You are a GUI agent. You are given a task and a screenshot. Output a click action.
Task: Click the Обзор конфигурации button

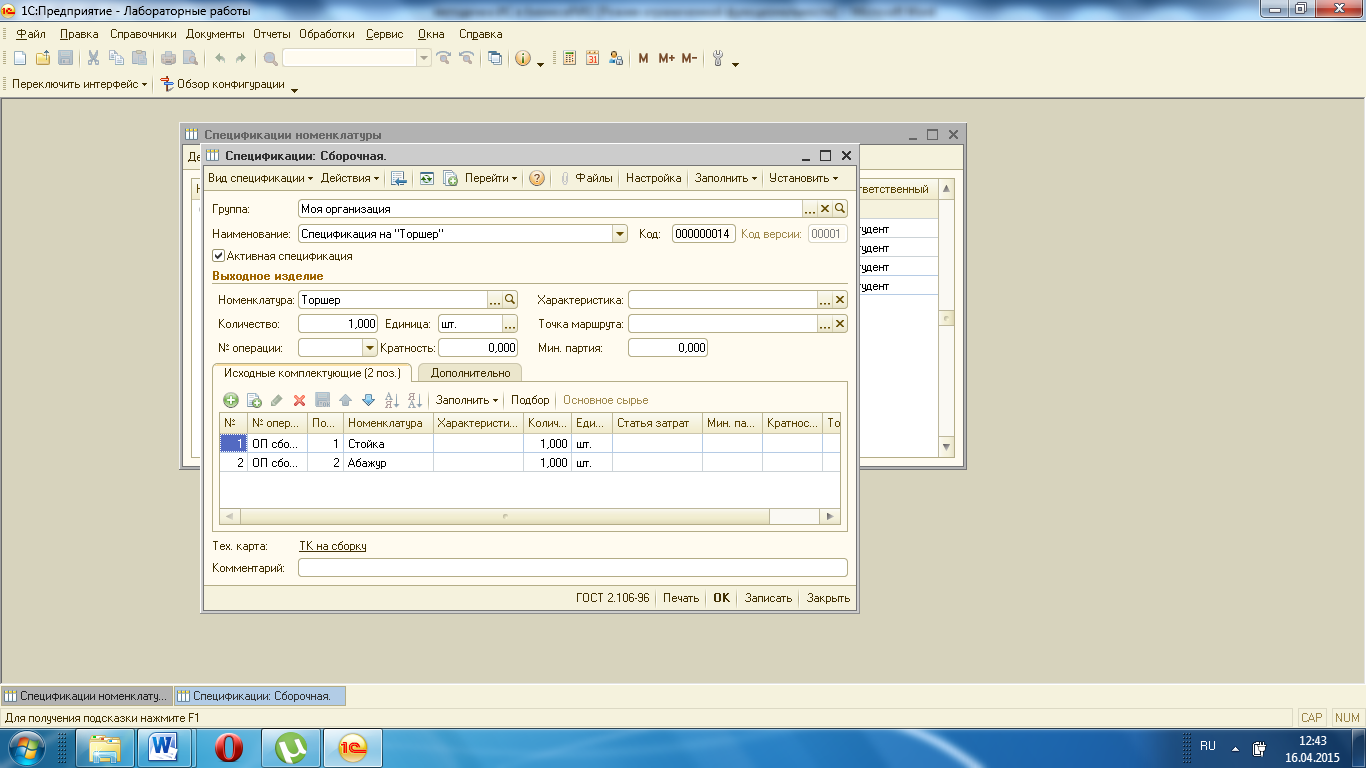point(222,84)
